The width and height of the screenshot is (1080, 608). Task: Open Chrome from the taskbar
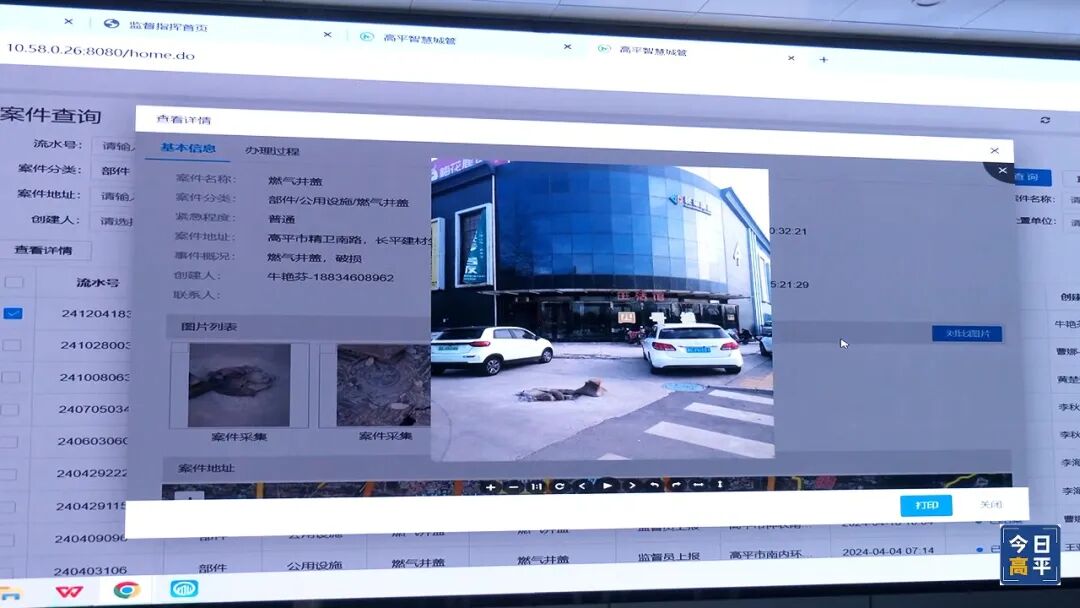[126, 590]
